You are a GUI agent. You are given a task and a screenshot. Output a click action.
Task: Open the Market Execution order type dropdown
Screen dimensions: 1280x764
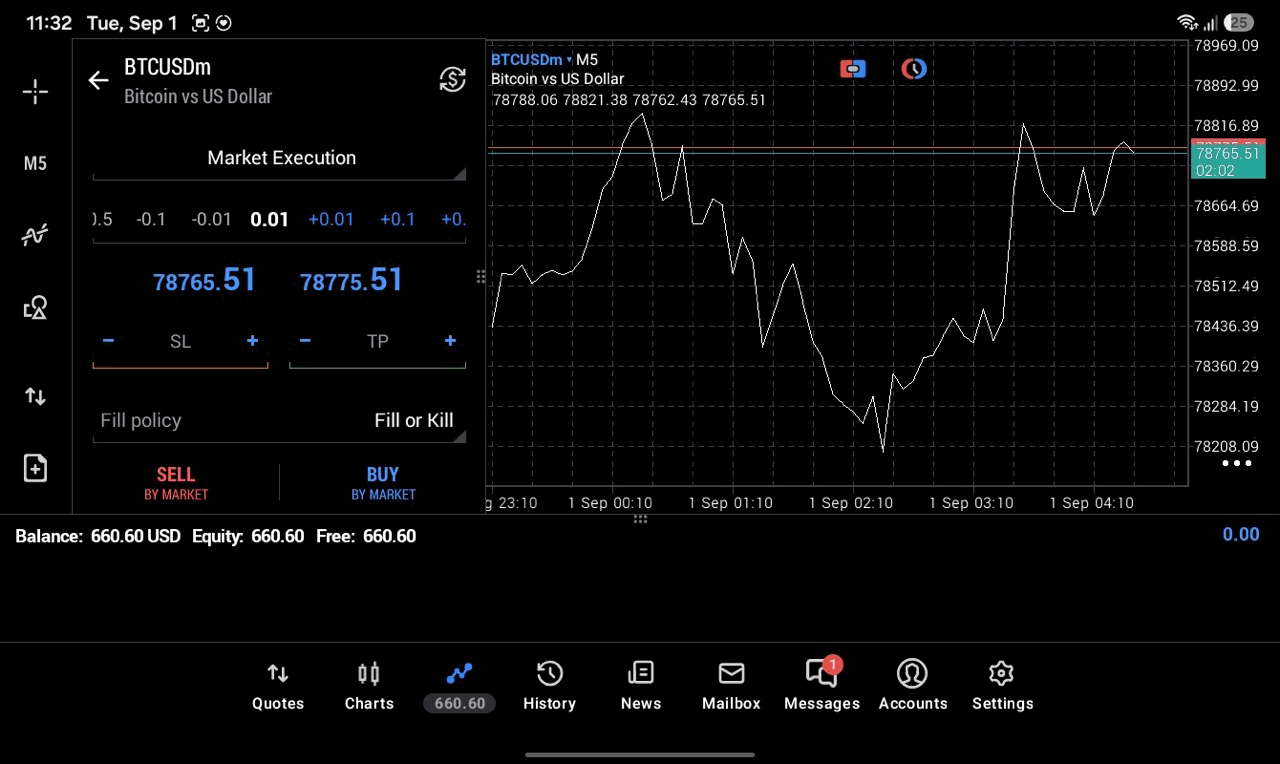(x=279, y=158)
